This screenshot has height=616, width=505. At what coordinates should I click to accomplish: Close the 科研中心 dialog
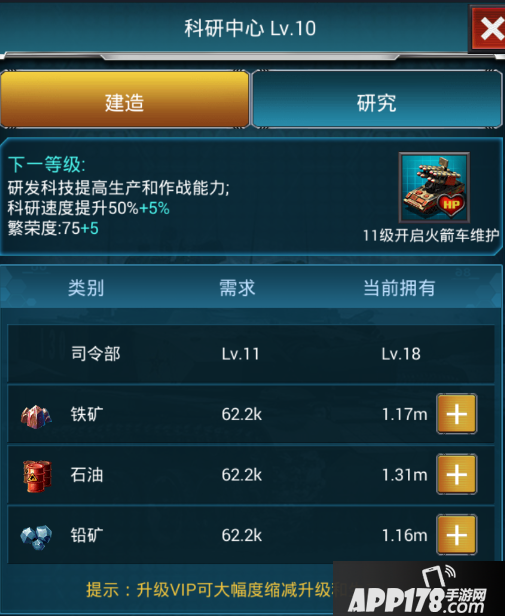click(488, 29)
